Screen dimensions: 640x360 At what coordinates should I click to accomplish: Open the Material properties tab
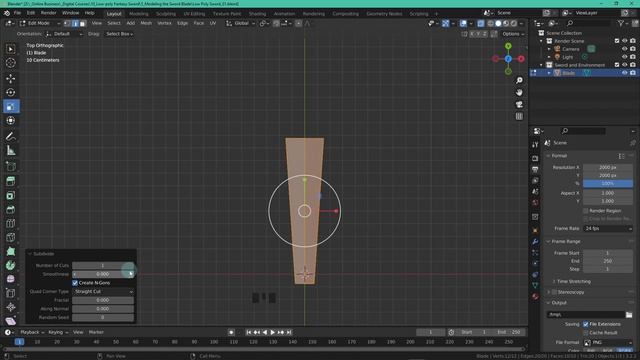(x=535, y=296)
